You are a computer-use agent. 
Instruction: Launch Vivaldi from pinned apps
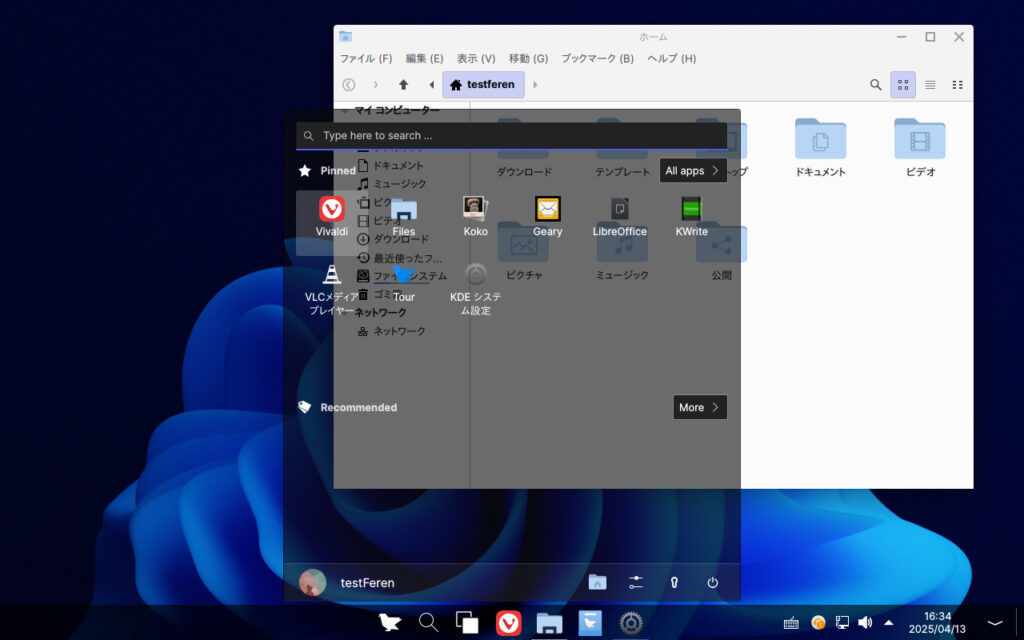[x=331, y=216]
